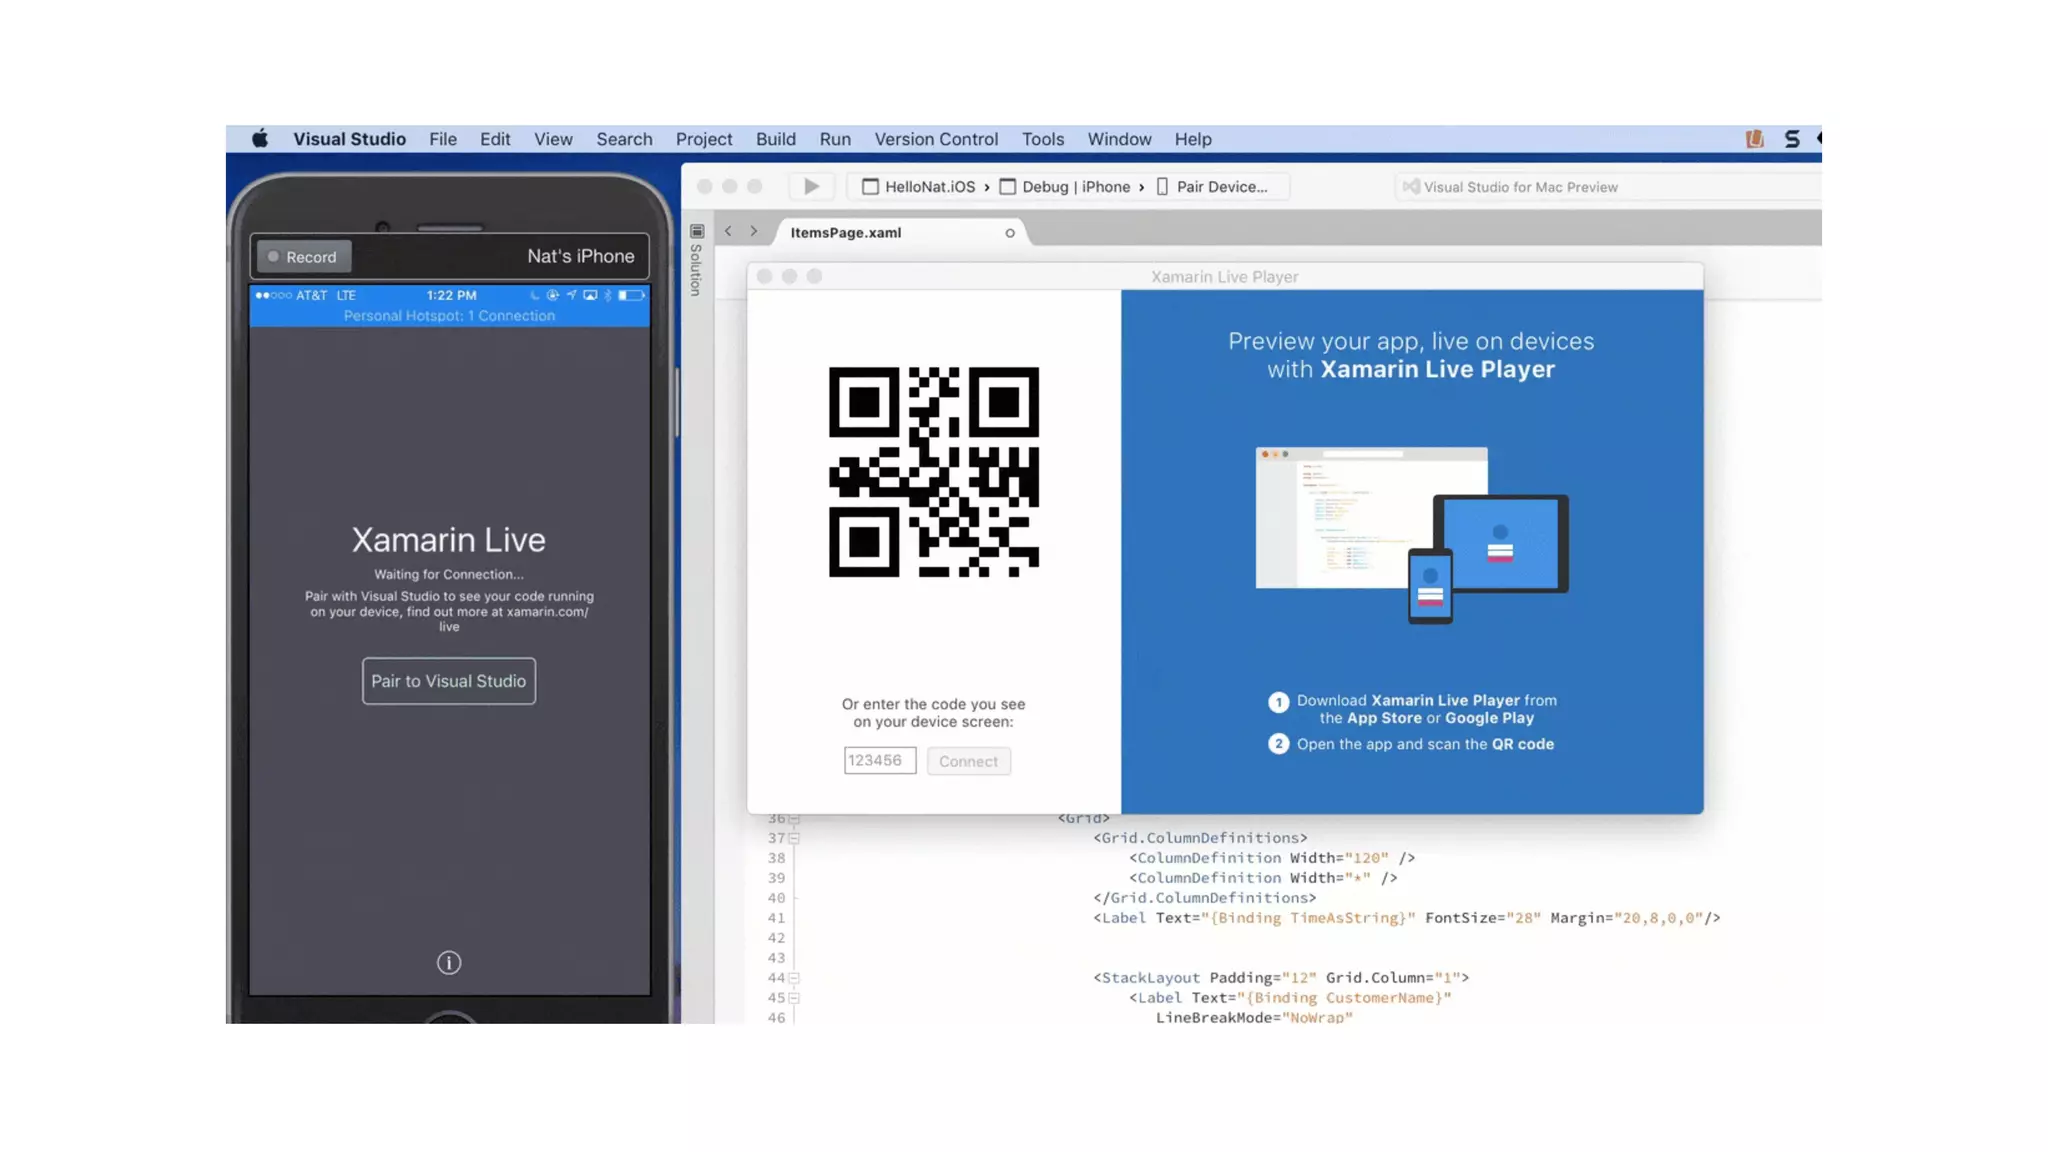The width and height of the screenshot is (2048, 1152).
Task: Open the Version Control menu
Action: pos(936,139)
